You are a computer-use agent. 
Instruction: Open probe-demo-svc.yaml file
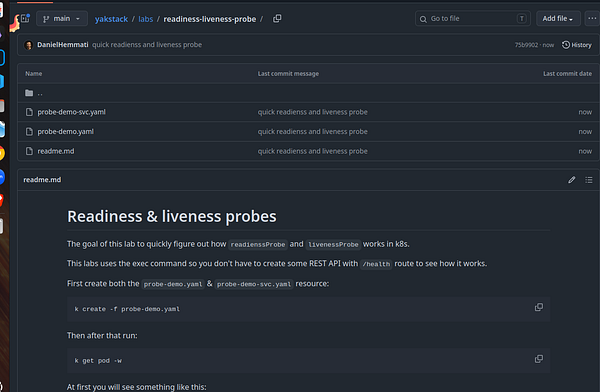(71, 112)
